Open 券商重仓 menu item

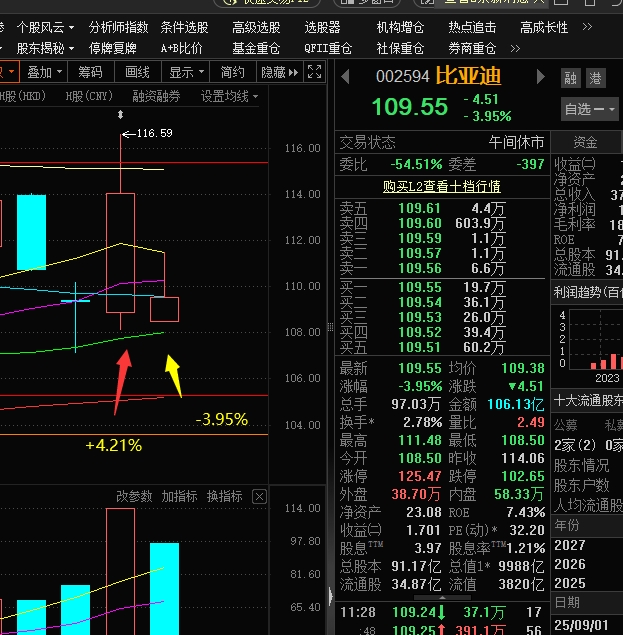pos(472,49)
